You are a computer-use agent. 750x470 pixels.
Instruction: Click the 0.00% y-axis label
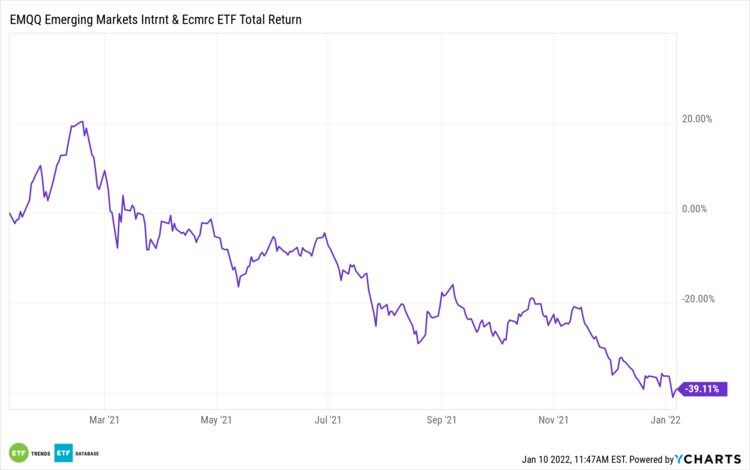click(x=694, y=209)
